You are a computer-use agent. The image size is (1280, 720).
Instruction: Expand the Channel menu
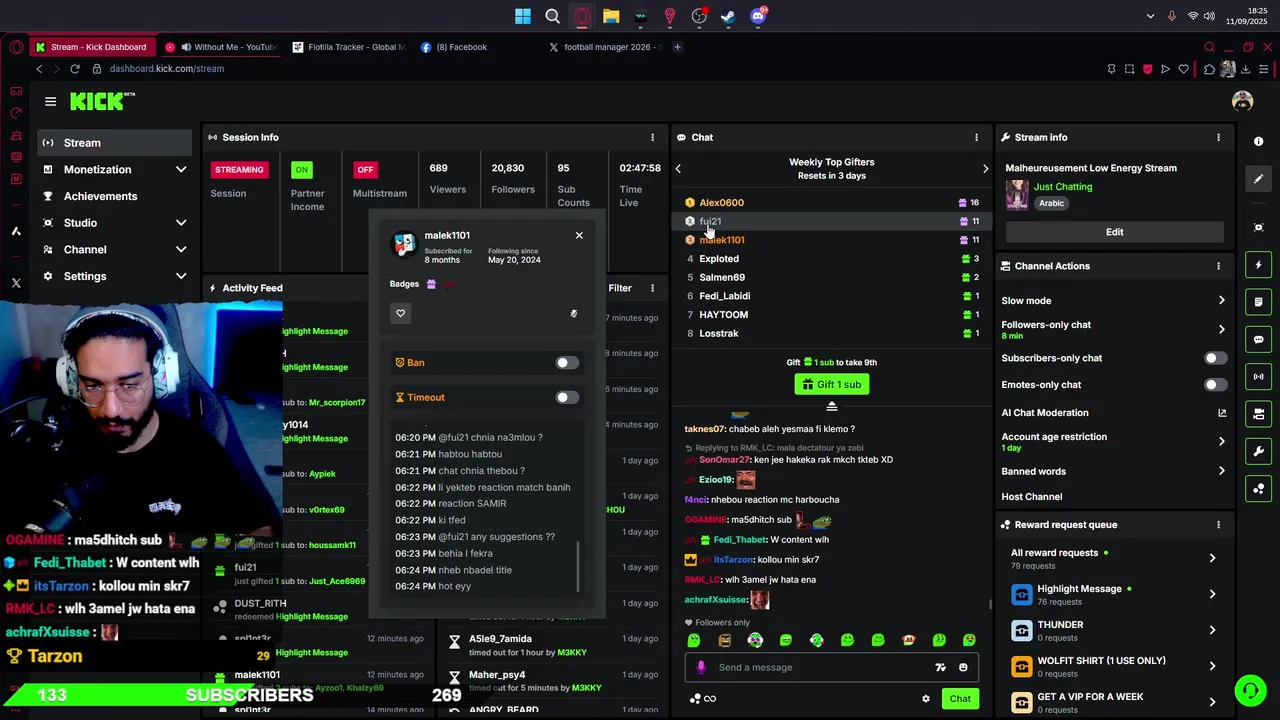click(x=114, y=249)
